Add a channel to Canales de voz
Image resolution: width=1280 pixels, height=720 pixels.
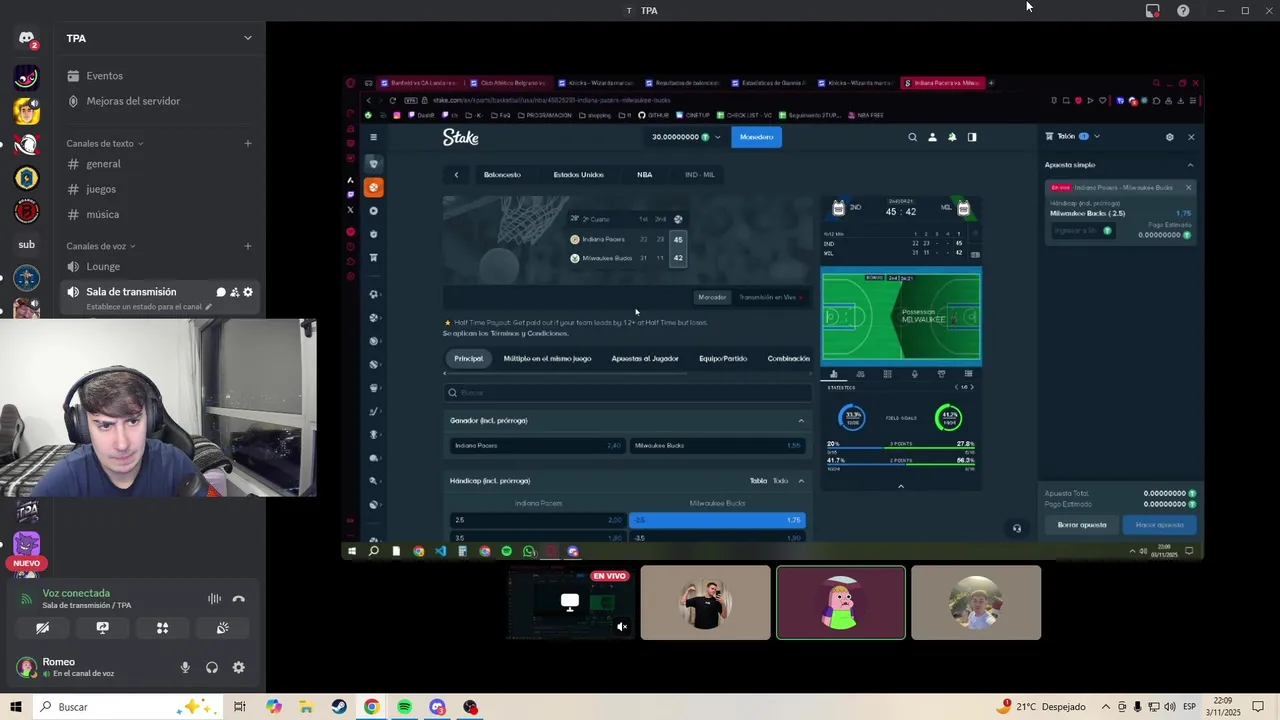(x=248, y=246)
